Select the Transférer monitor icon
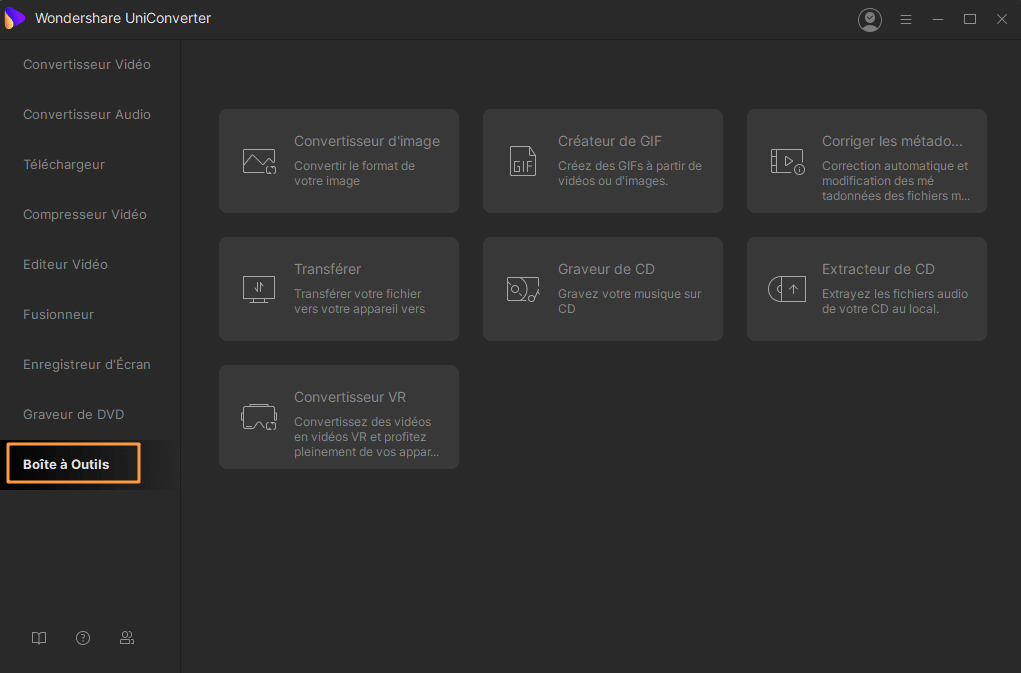This screenshot has width=1021, height=673. tap(259, 289)
